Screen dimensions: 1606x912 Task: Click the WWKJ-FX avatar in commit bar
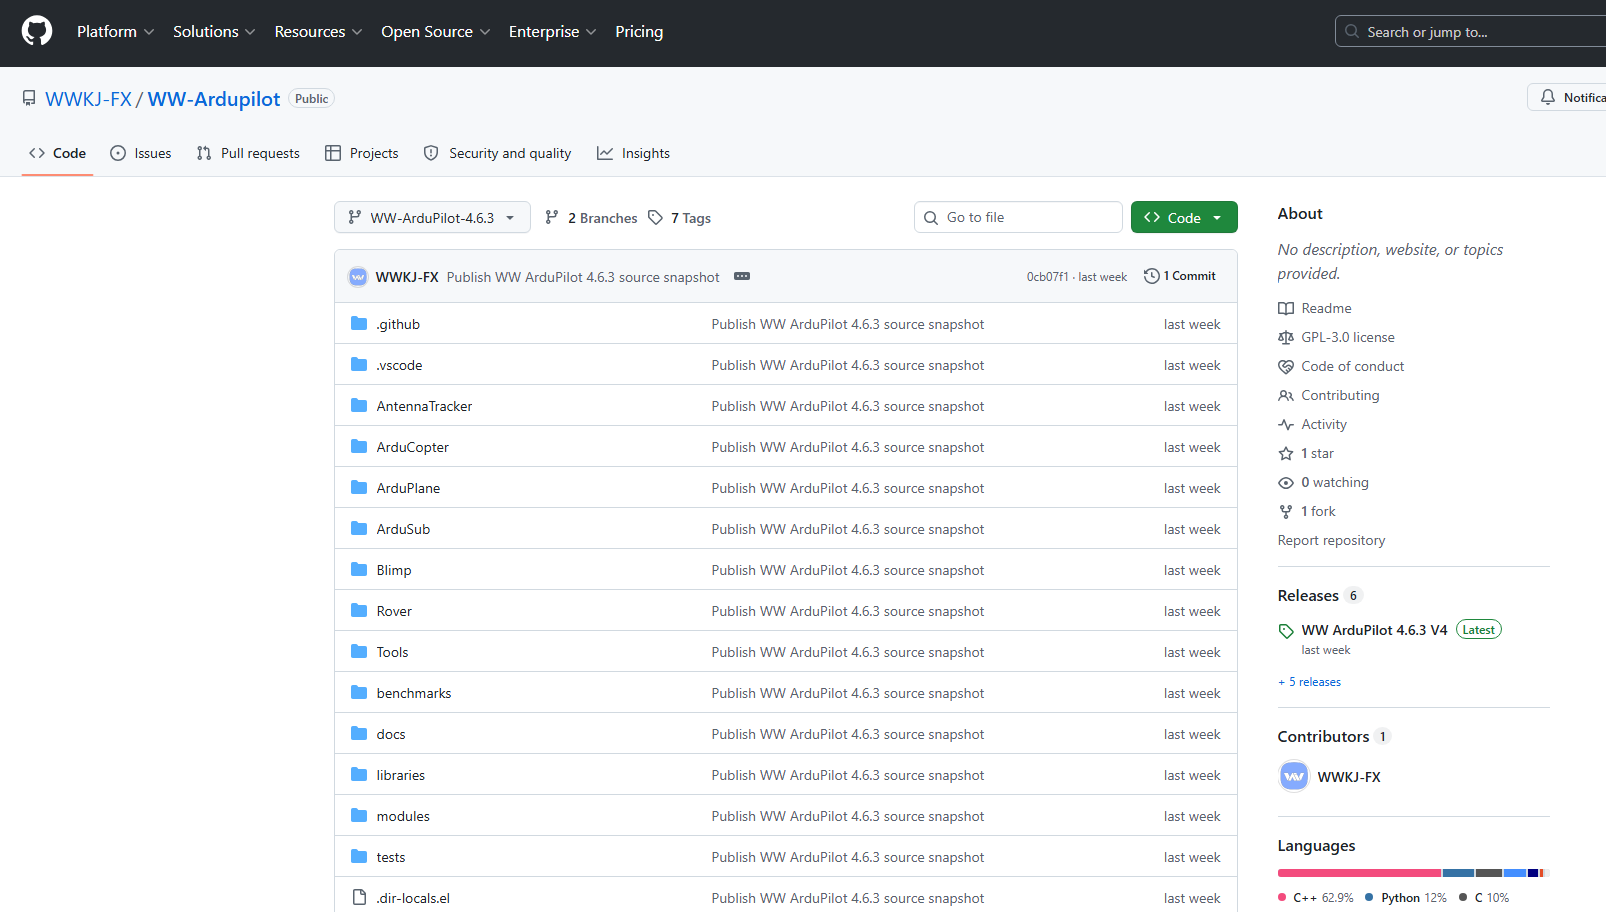358,277
